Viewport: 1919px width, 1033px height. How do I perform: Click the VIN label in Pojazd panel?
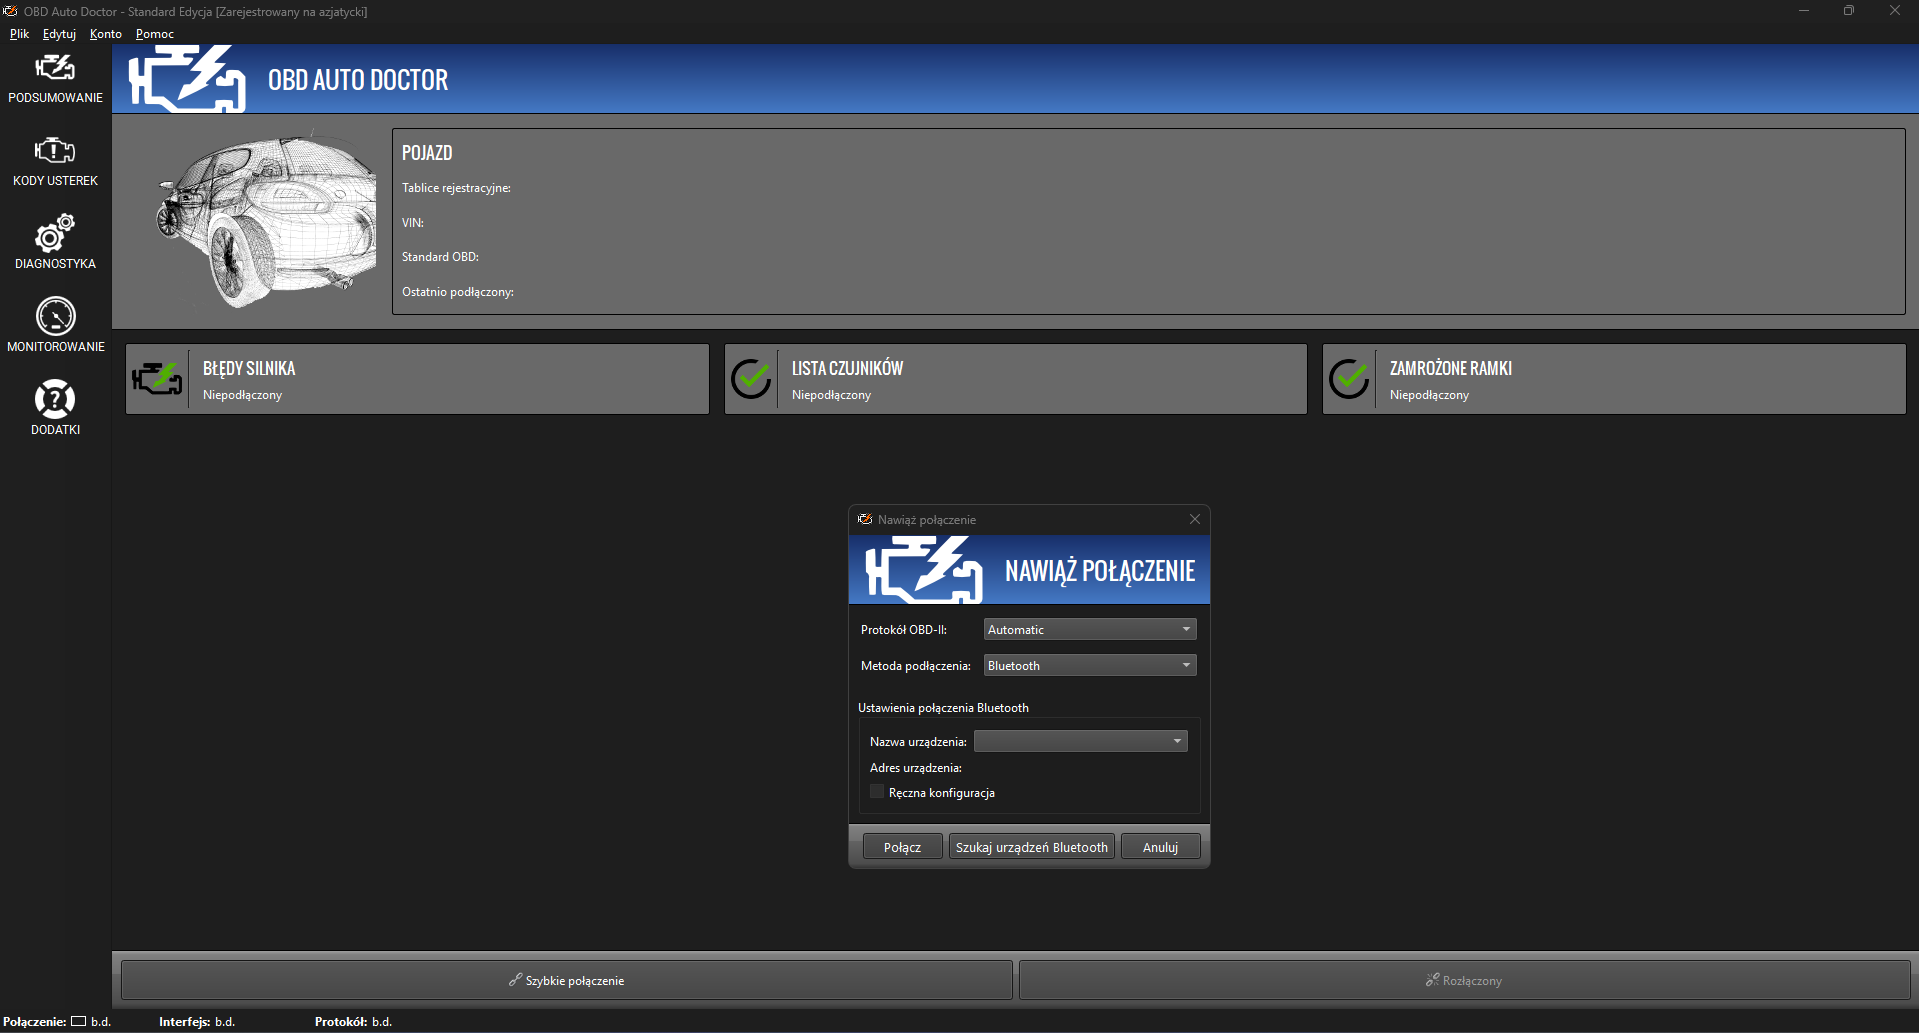[x=413, y=223]
